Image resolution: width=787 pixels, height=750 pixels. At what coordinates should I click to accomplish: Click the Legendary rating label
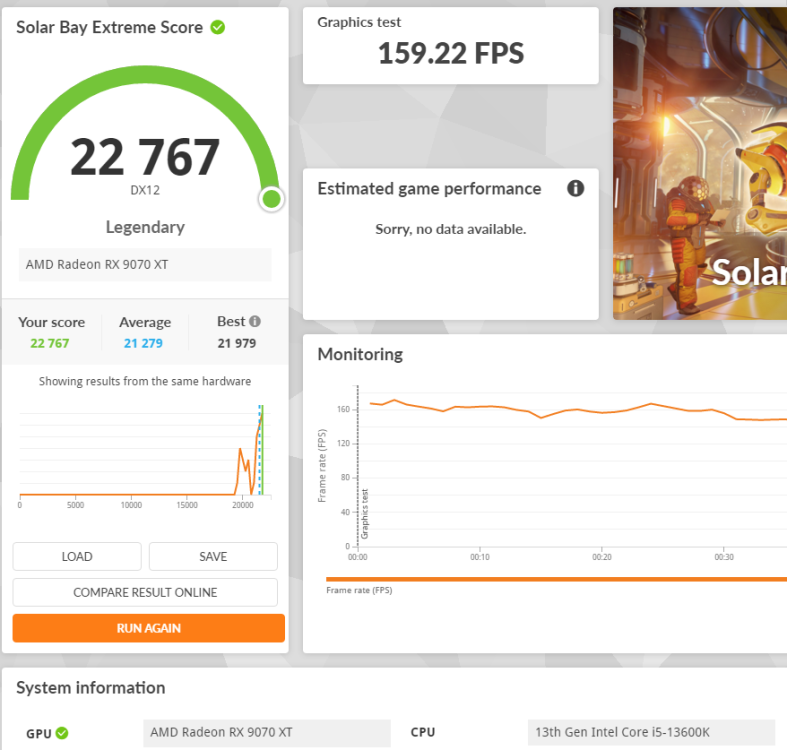click(x=145, y=227)
